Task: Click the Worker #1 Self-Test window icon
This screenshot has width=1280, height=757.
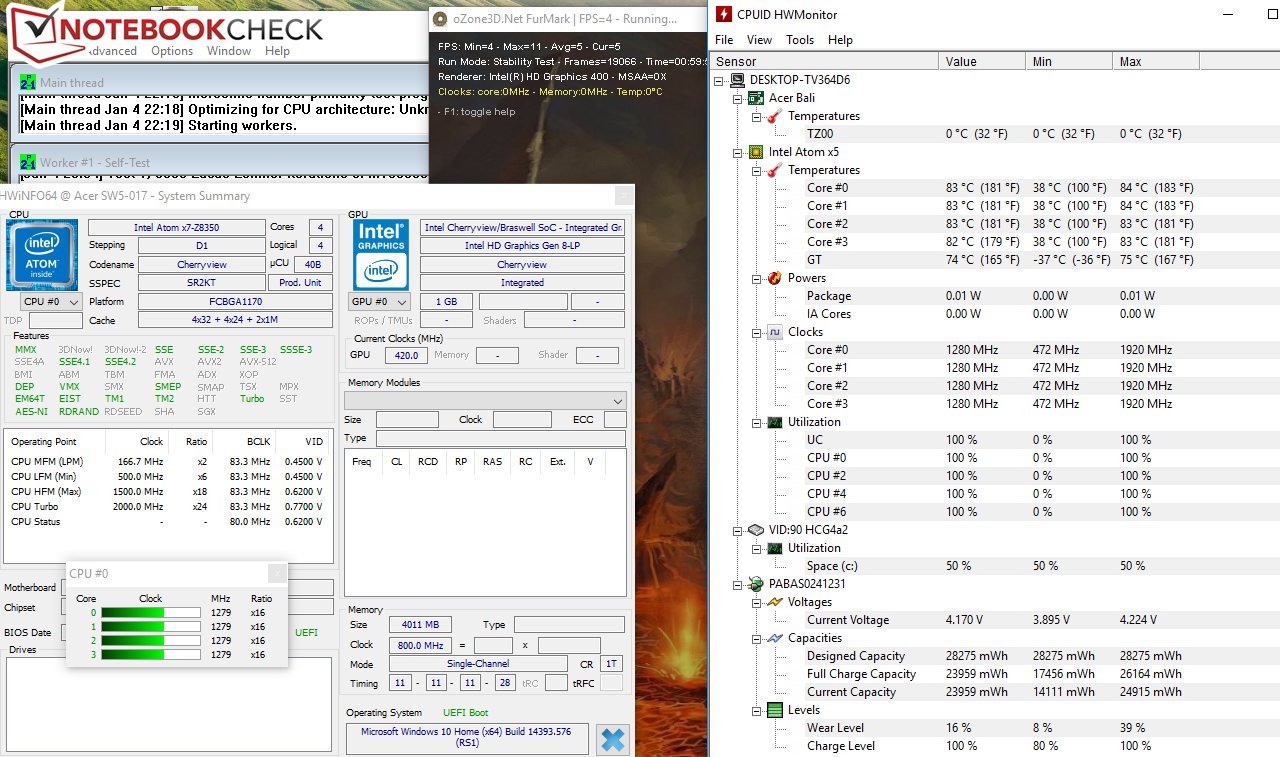Action: [x=28, y=162]
